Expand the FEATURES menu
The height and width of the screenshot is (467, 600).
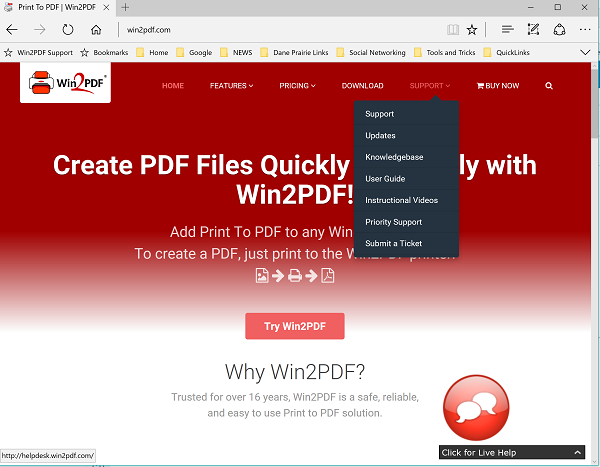click(x=232, y=86)
